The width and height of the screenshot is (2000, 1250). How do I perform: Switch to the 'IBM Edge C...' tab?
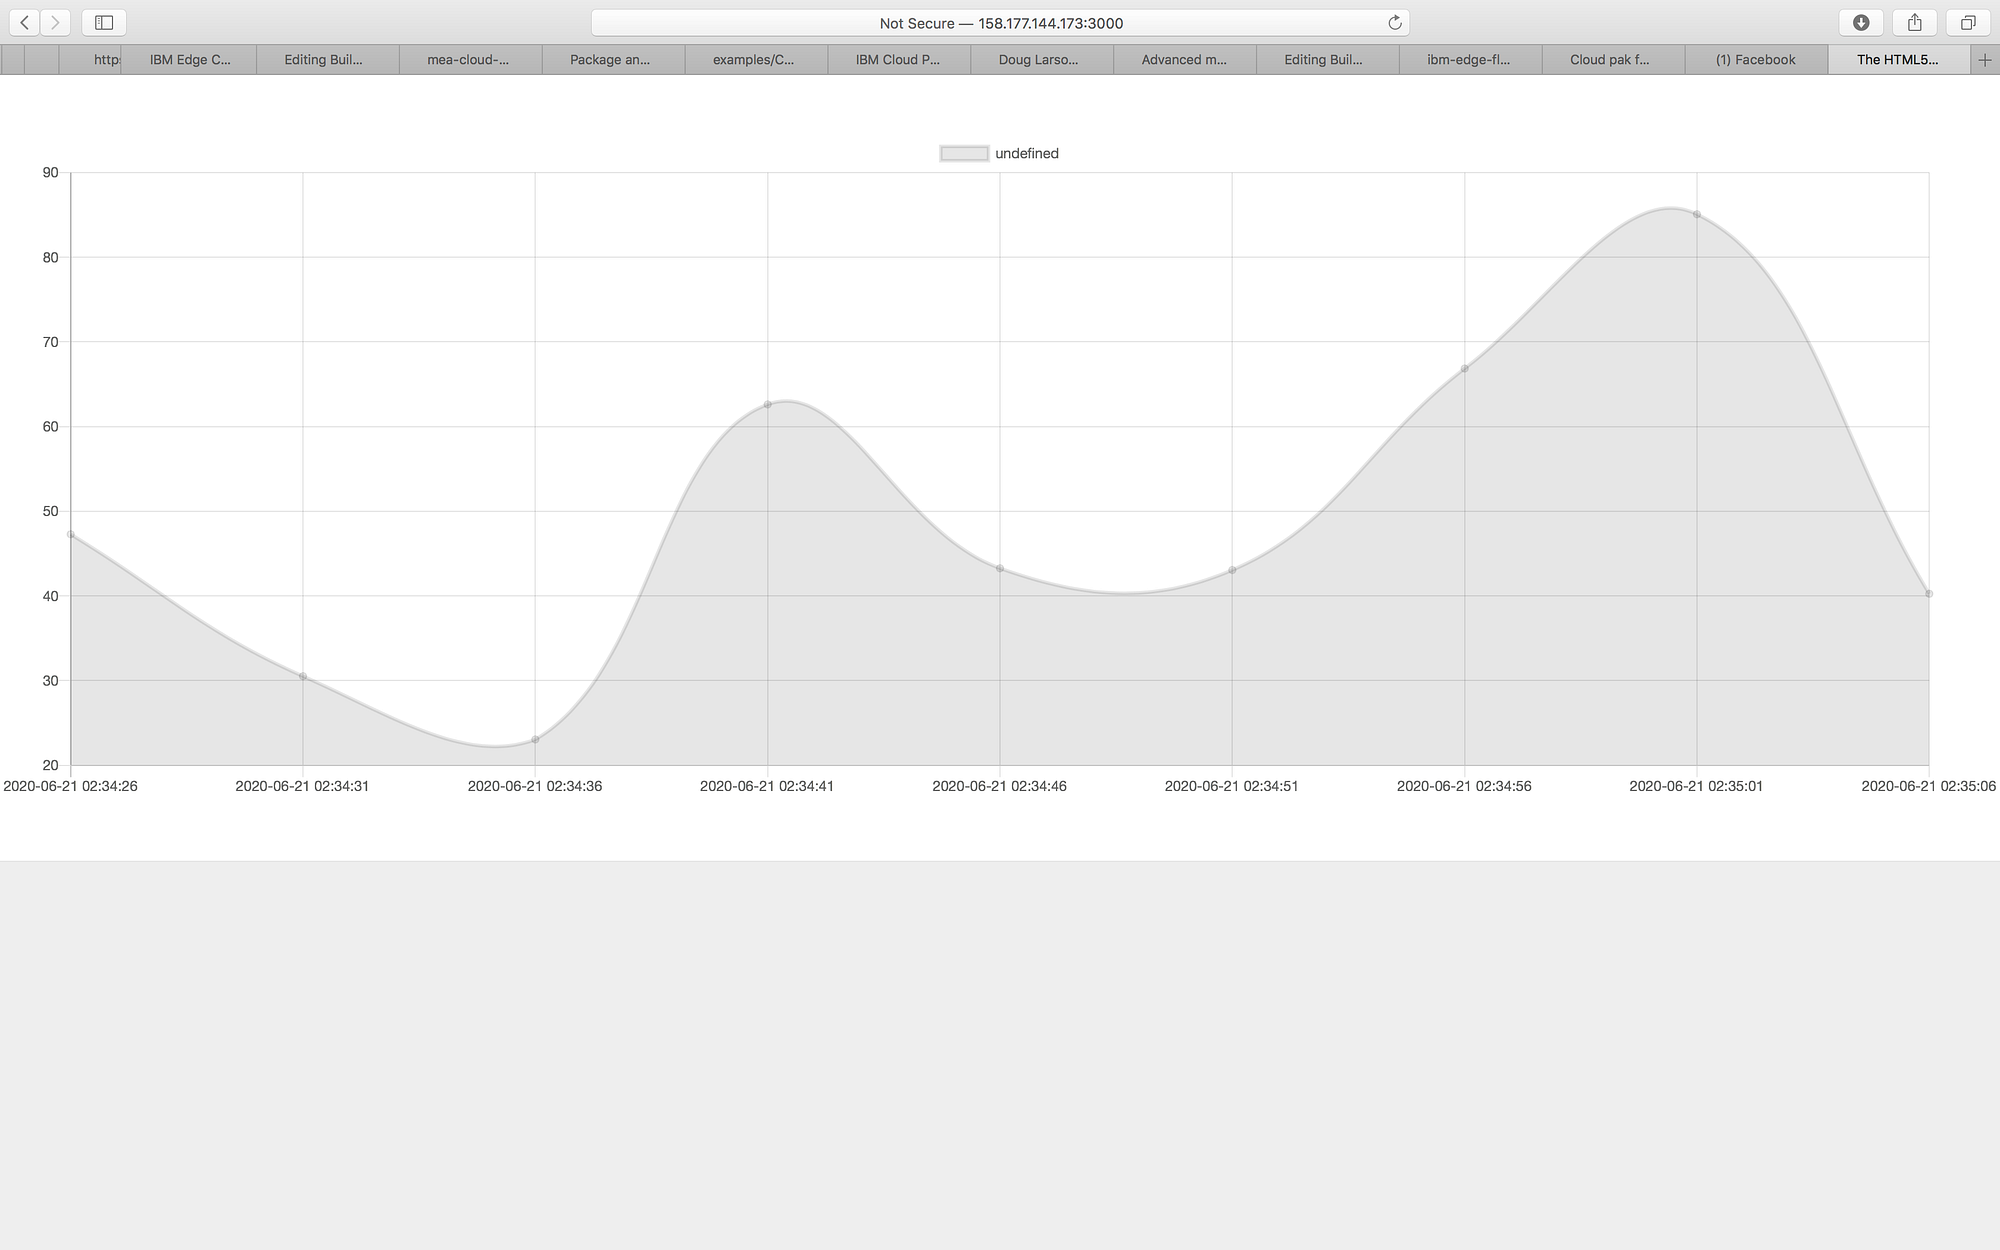tap(188, 59)
